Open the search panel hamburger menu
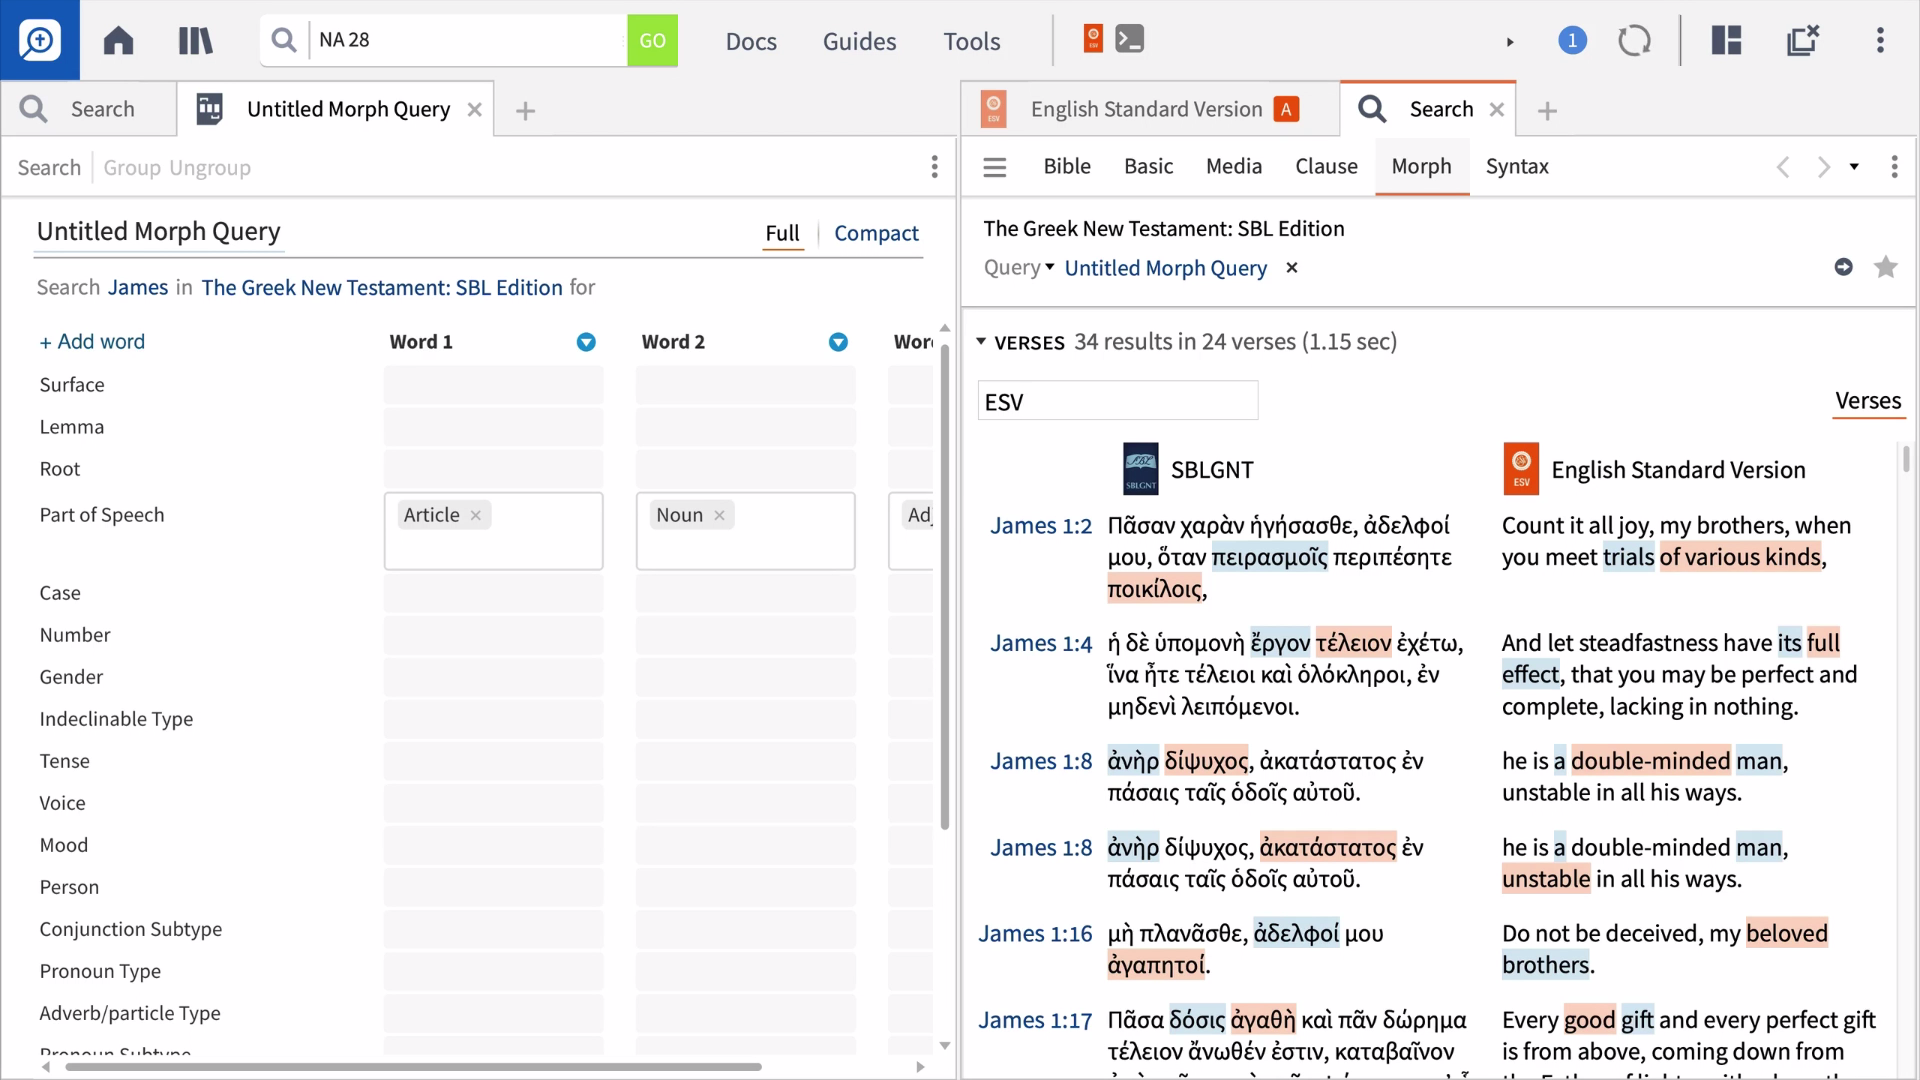The width and height of the screenshot is (1920, 1080). [994, 167]
